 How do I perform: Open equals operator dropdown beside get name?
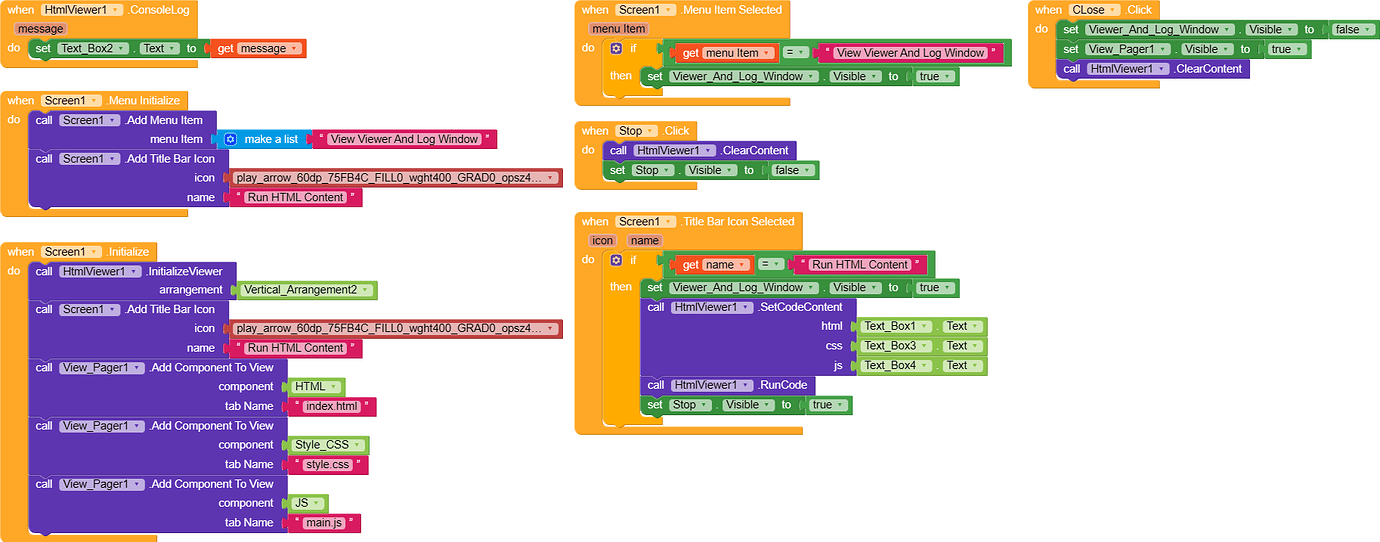click(x=769, y=265)
